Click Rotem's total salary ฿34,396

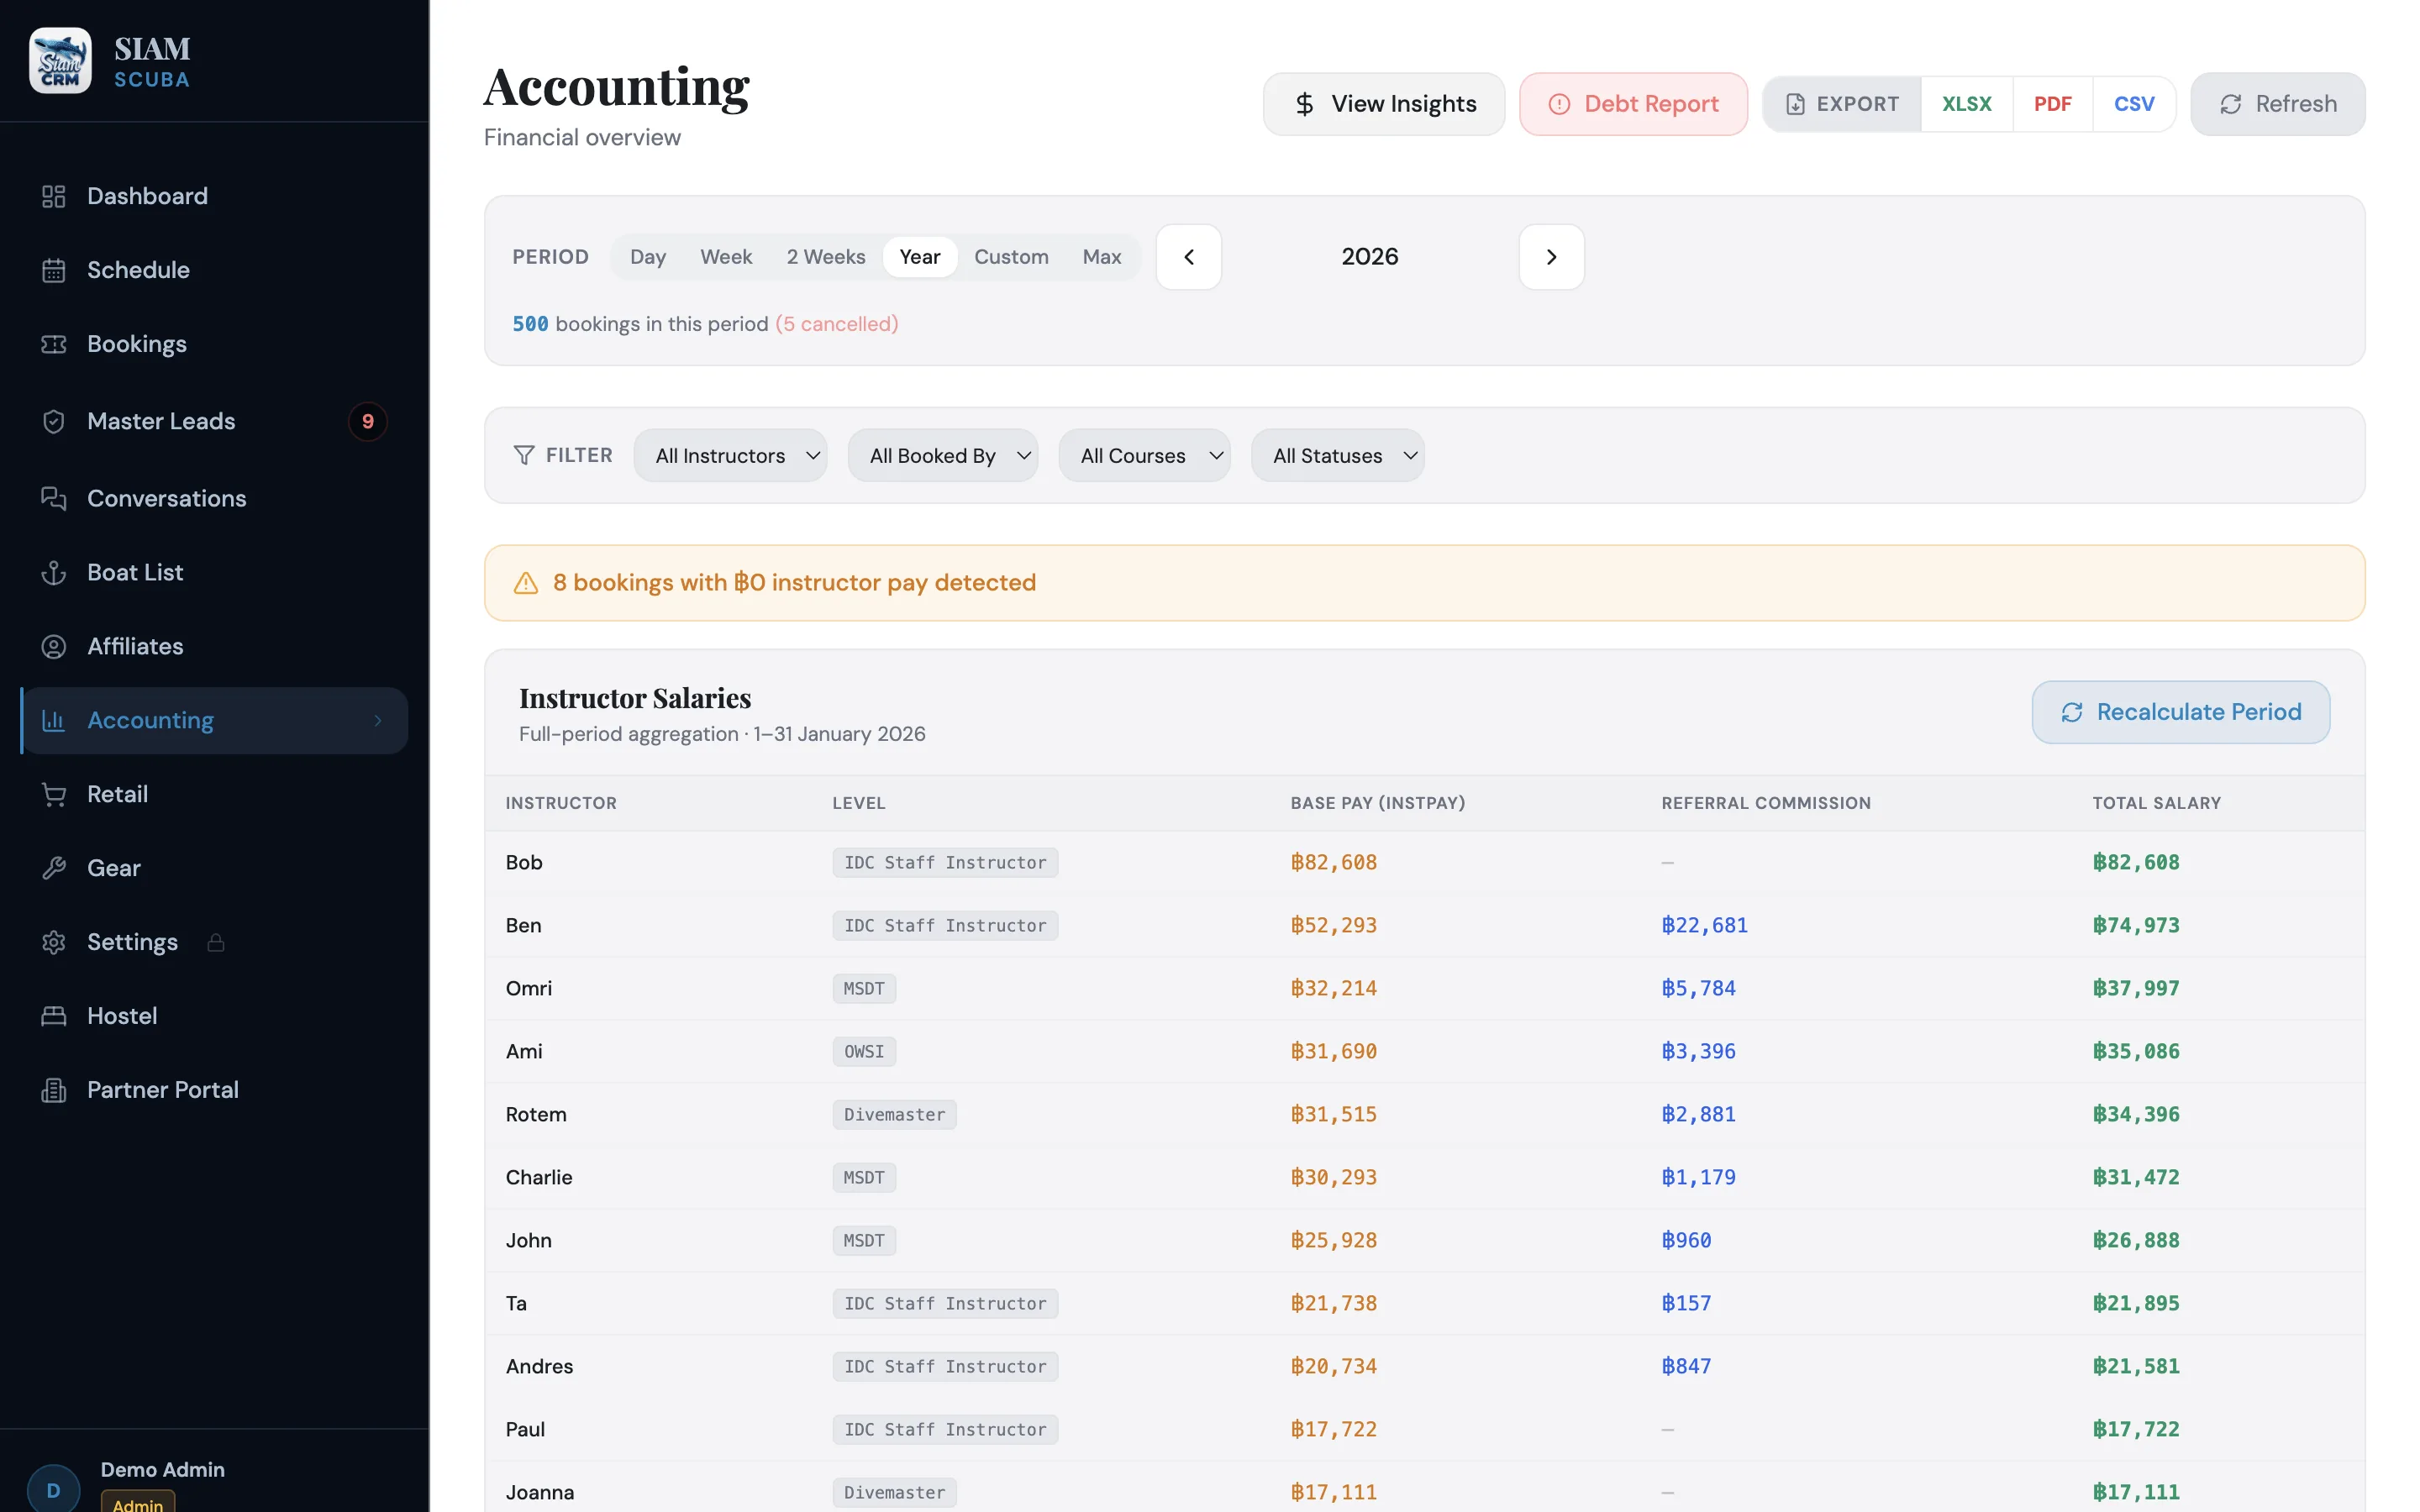pos(2136,1114)
